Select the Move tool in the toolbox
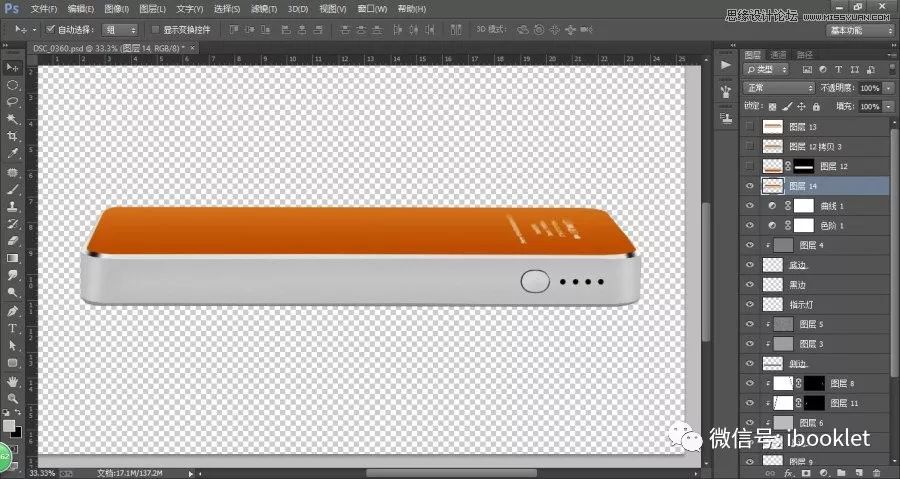Image resolution: width=900 pixels, height=479 pixels. 12,68
